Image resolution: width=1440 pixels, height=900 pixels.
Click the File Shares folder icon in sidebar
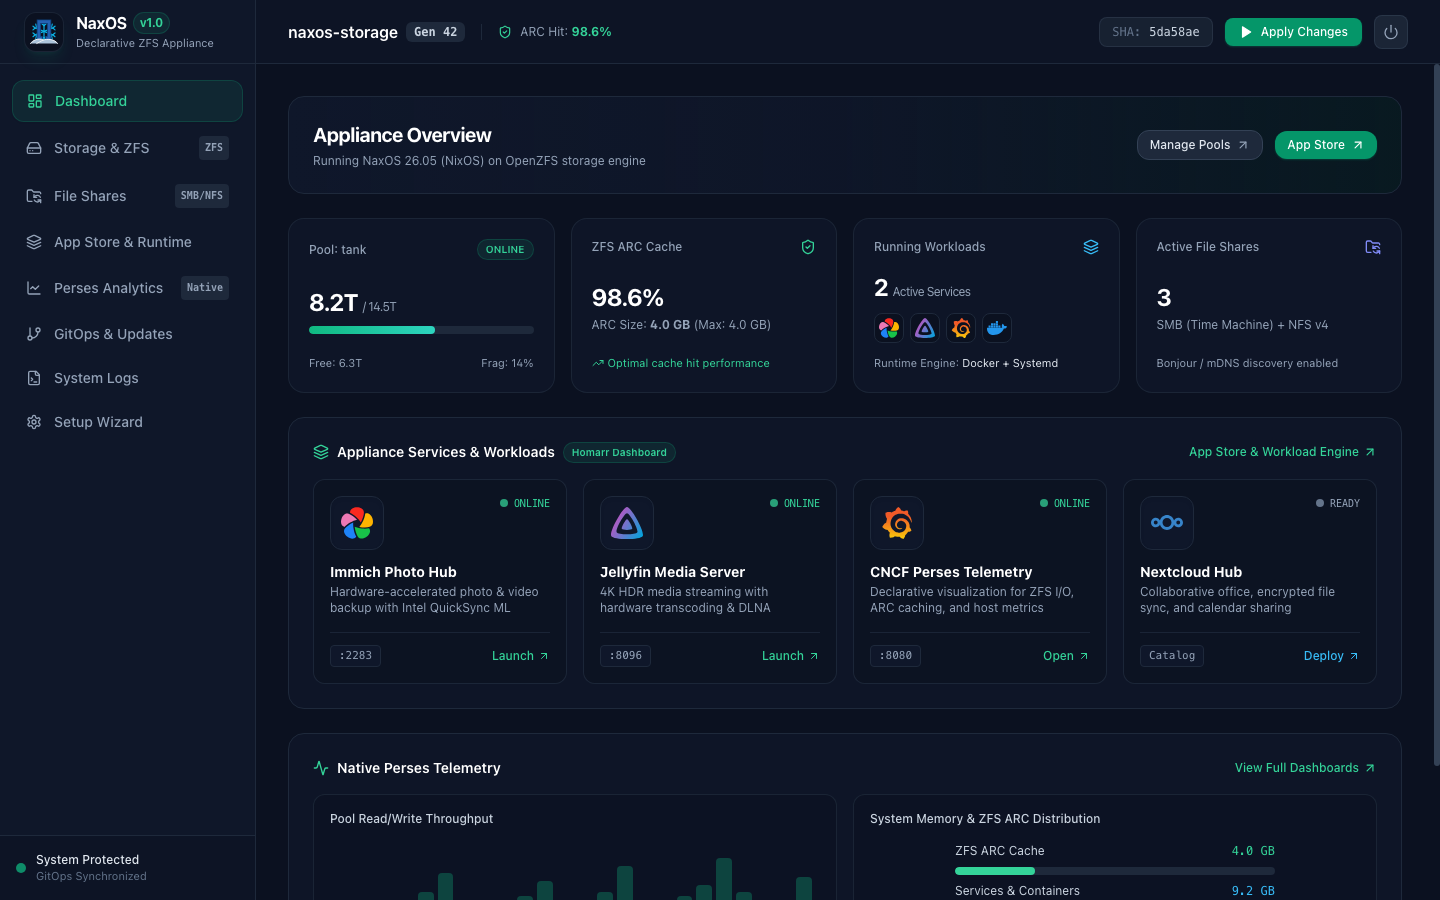[x=34, y=196]
